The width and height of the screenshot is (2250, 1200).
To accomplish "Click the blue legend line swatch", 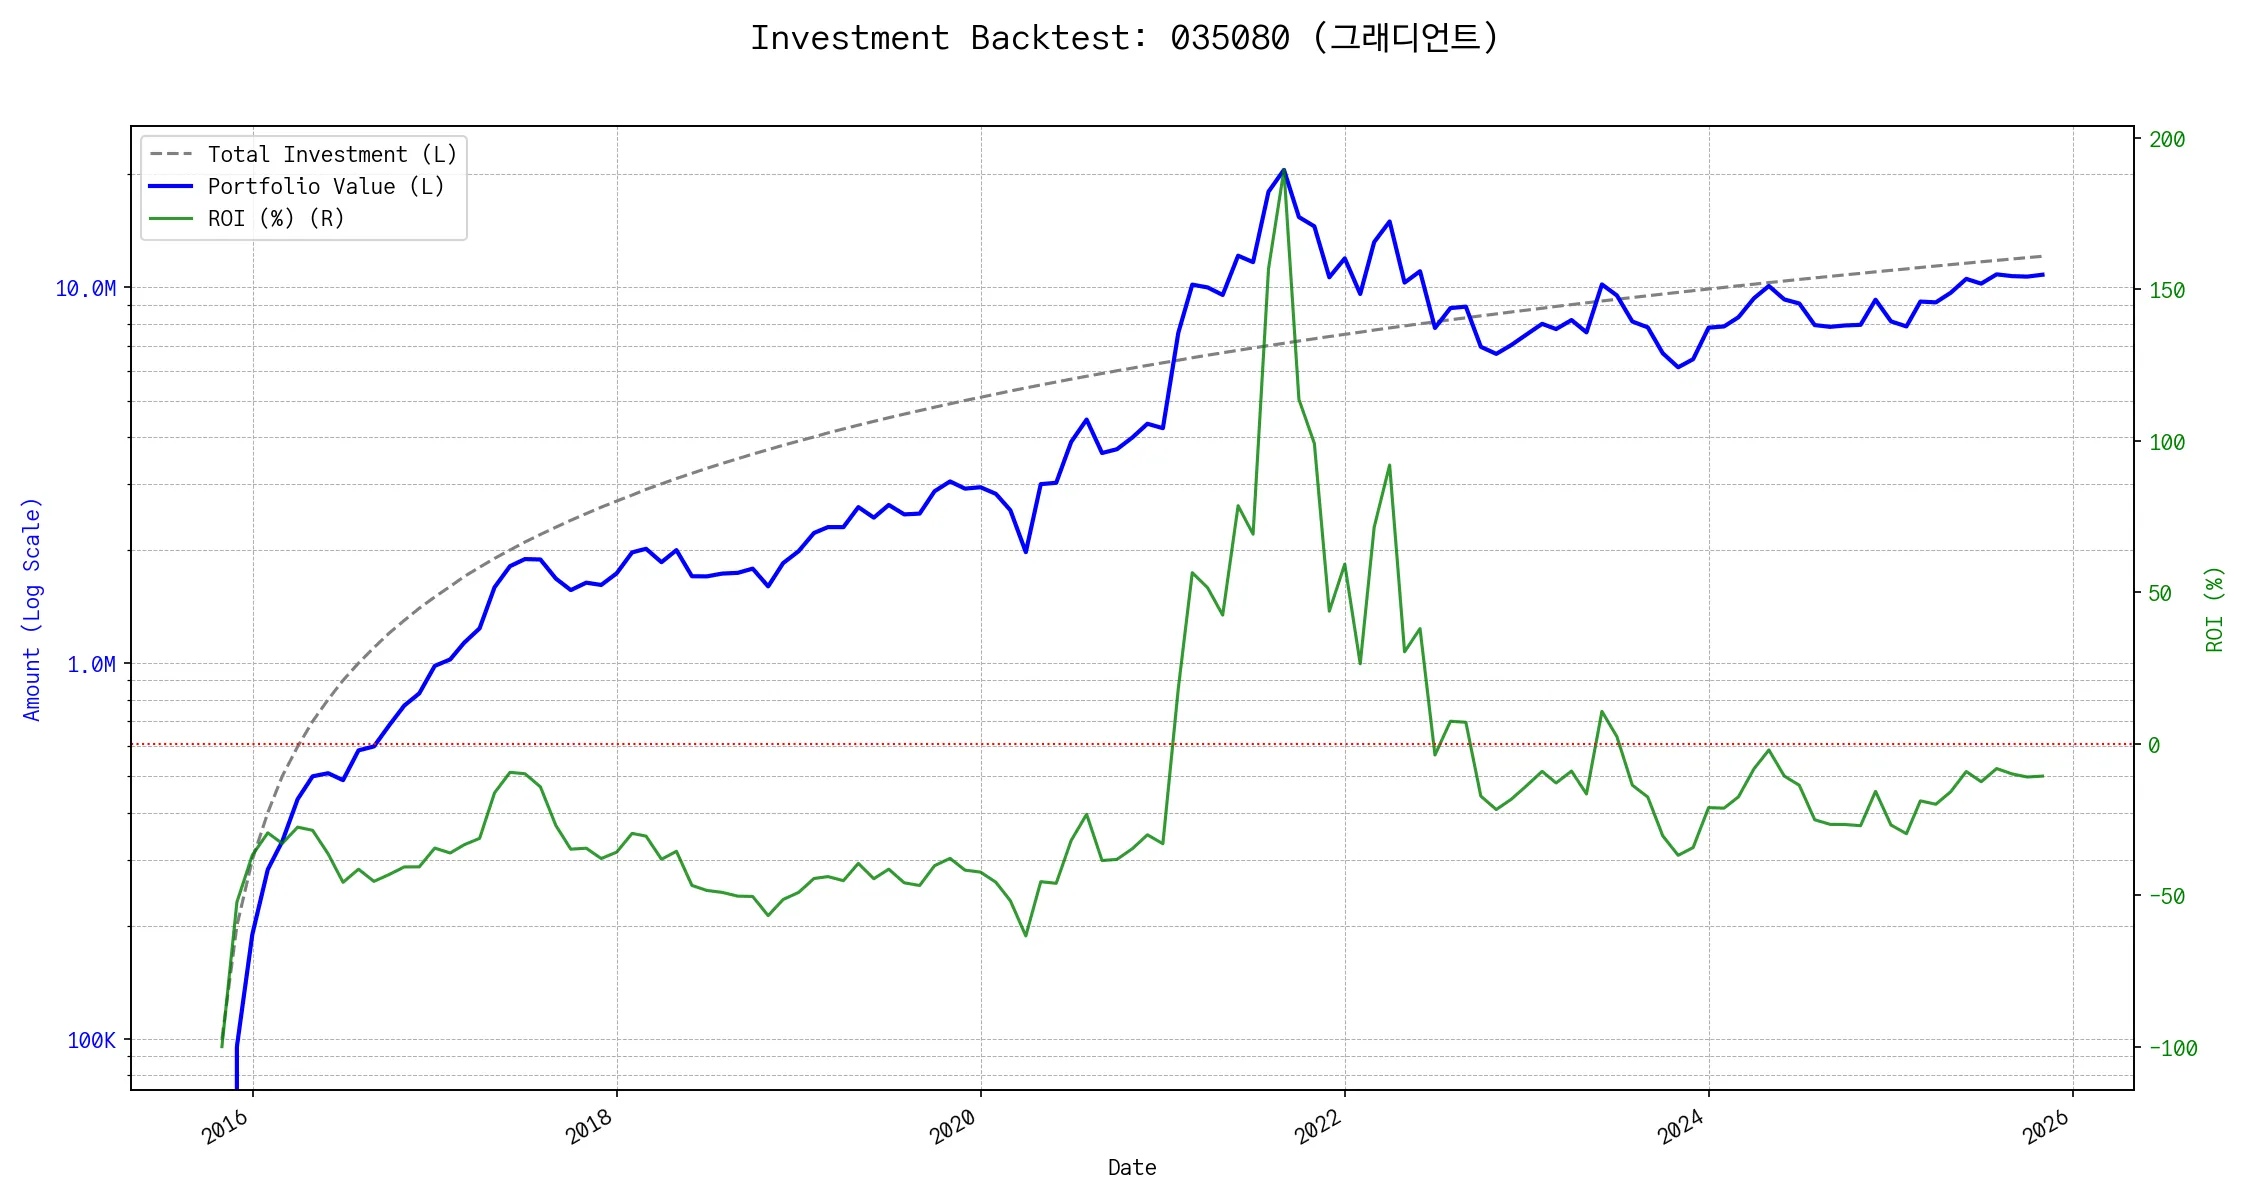I will [x=170, y=187].
